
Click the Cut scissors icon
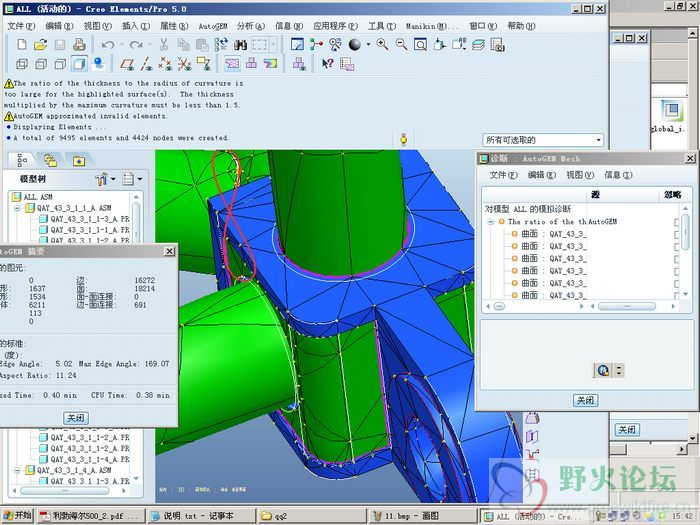click(x=164, y=44)
